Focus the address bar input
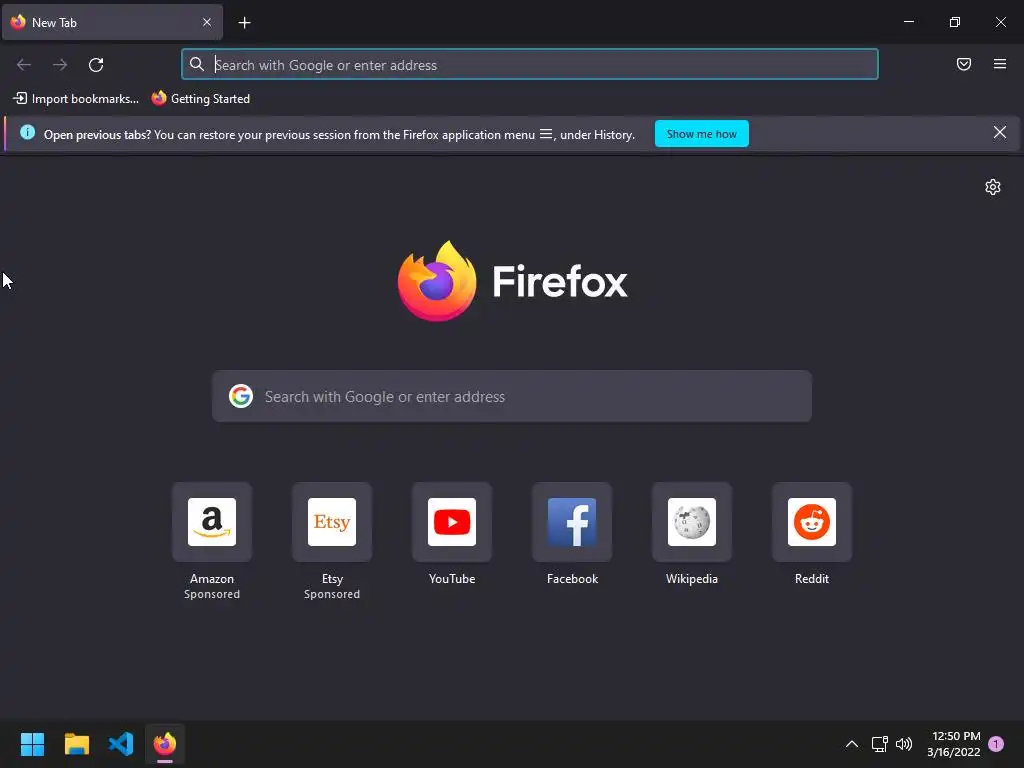Screen dimensions: 1024x768 (x=530, y=65)
